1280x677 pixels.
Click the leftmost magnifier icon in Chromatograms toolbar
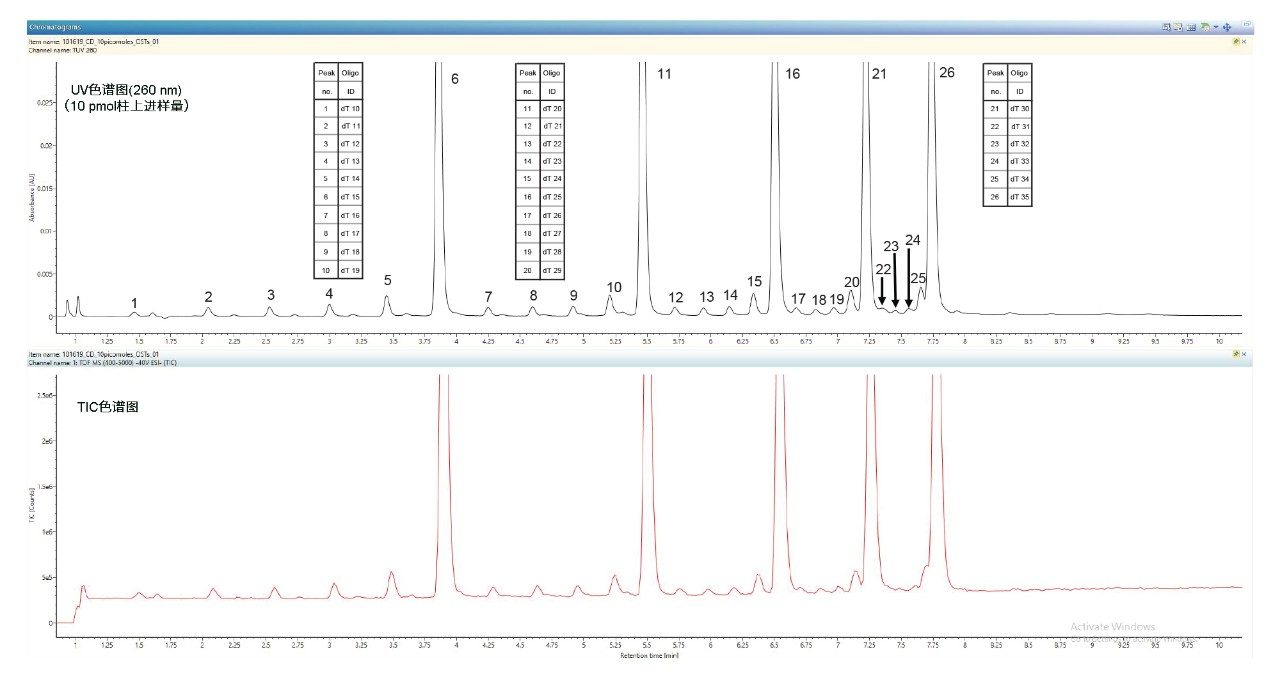1166,27
